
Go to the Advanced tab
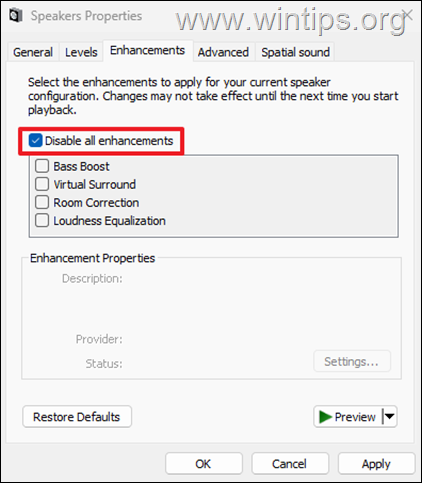click(223, 52)
